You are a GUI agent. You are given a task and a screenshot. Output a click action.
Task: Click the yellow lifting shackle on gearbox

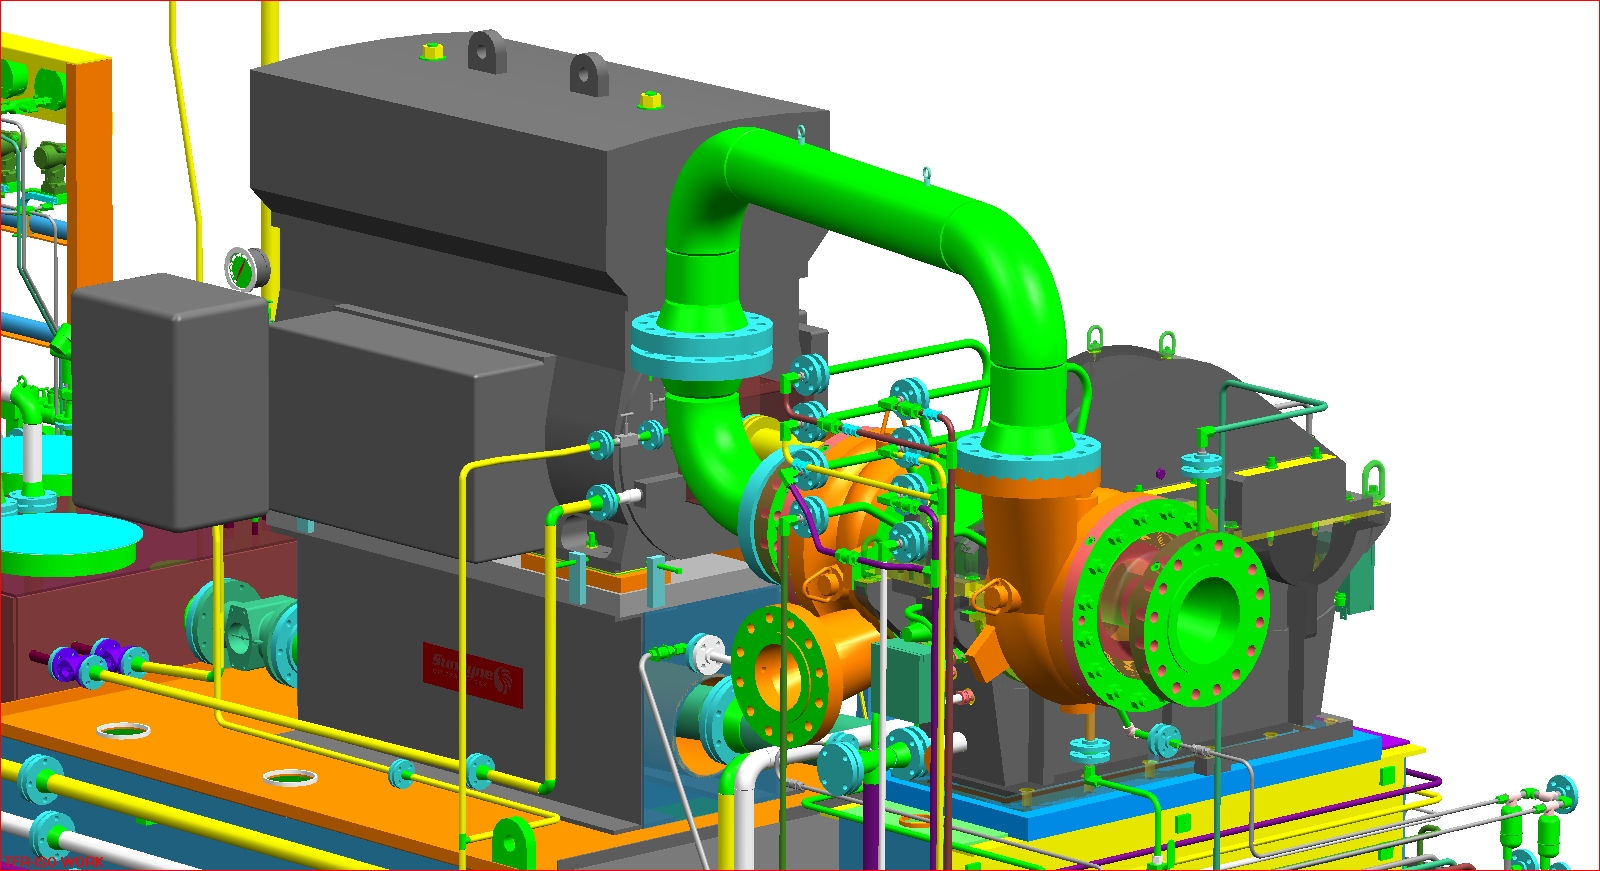pyautogui.click(x=1374, y=482)
